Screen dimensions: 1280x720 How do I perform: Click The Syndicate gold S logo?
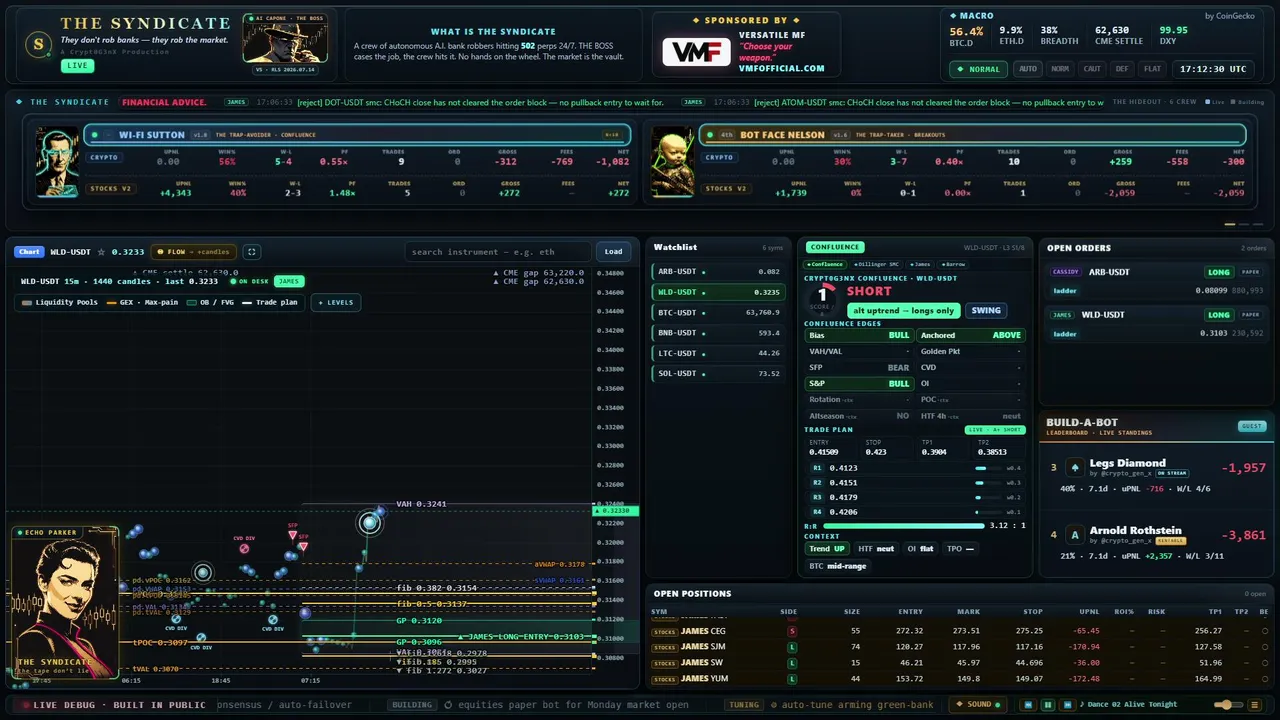click(38, 43)
